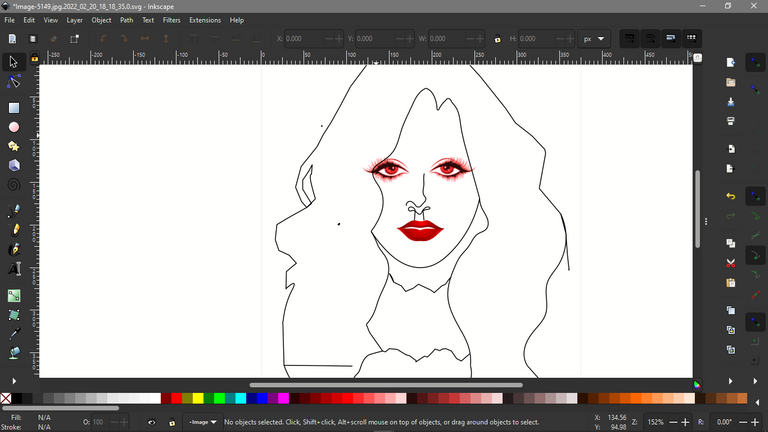Screen dimensions: 768x432
Task: Toggle move patterns with object
Action: click(x=691, y=38)
